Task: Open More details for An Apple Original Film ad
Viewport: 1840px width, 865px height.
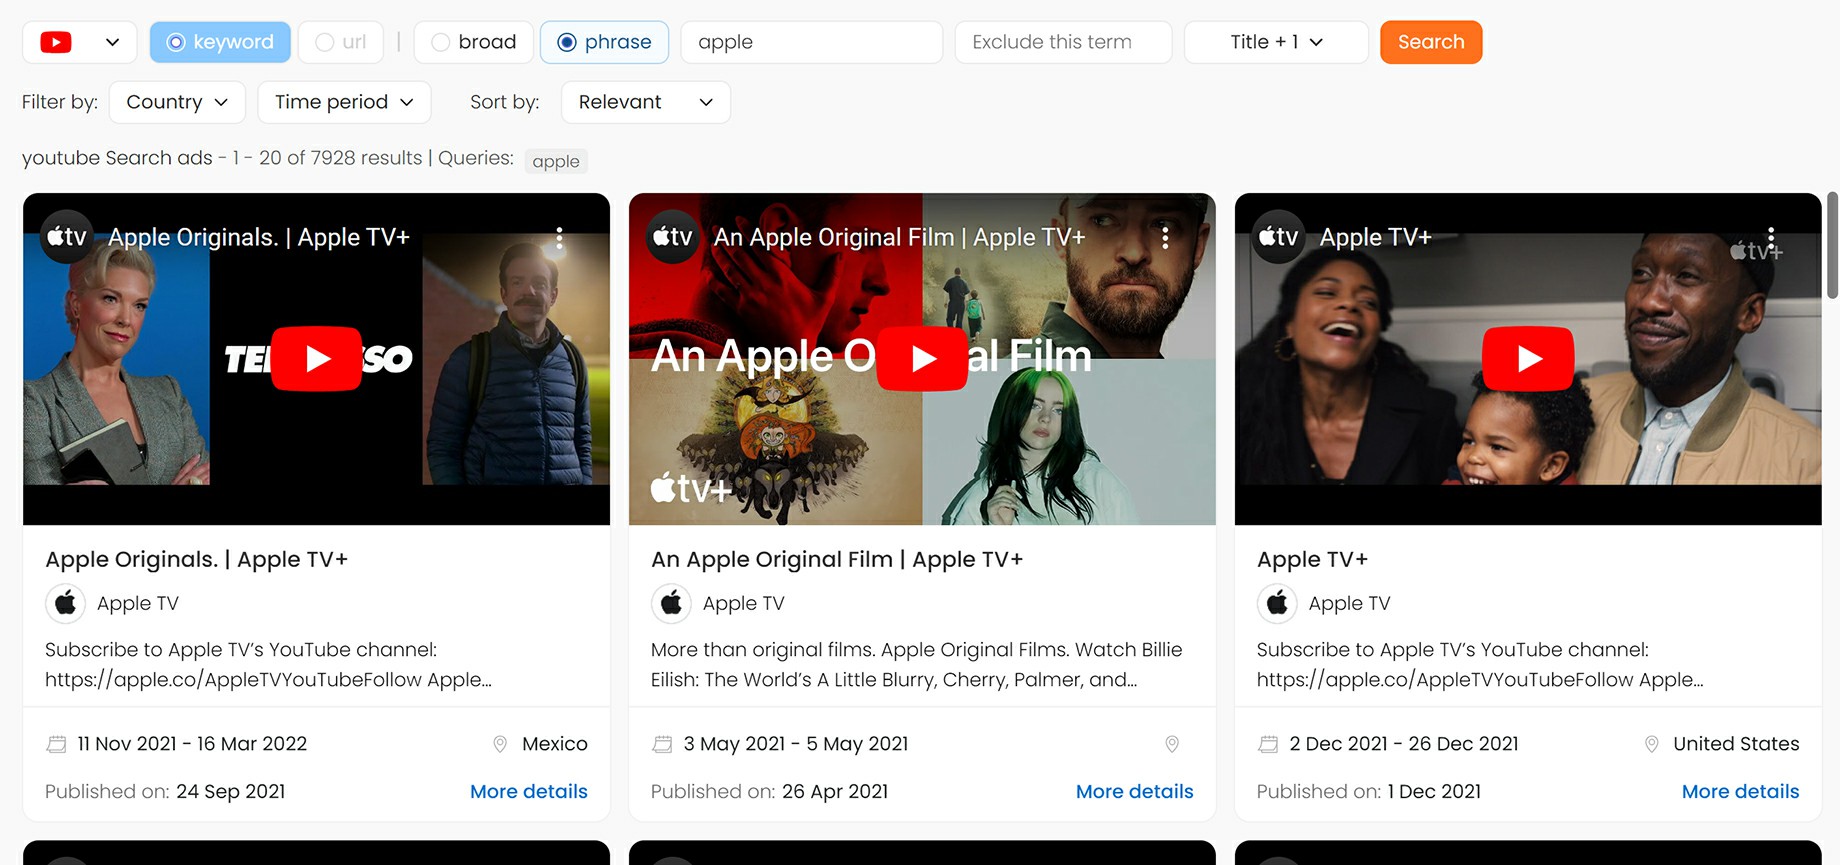Action: 1135,791
